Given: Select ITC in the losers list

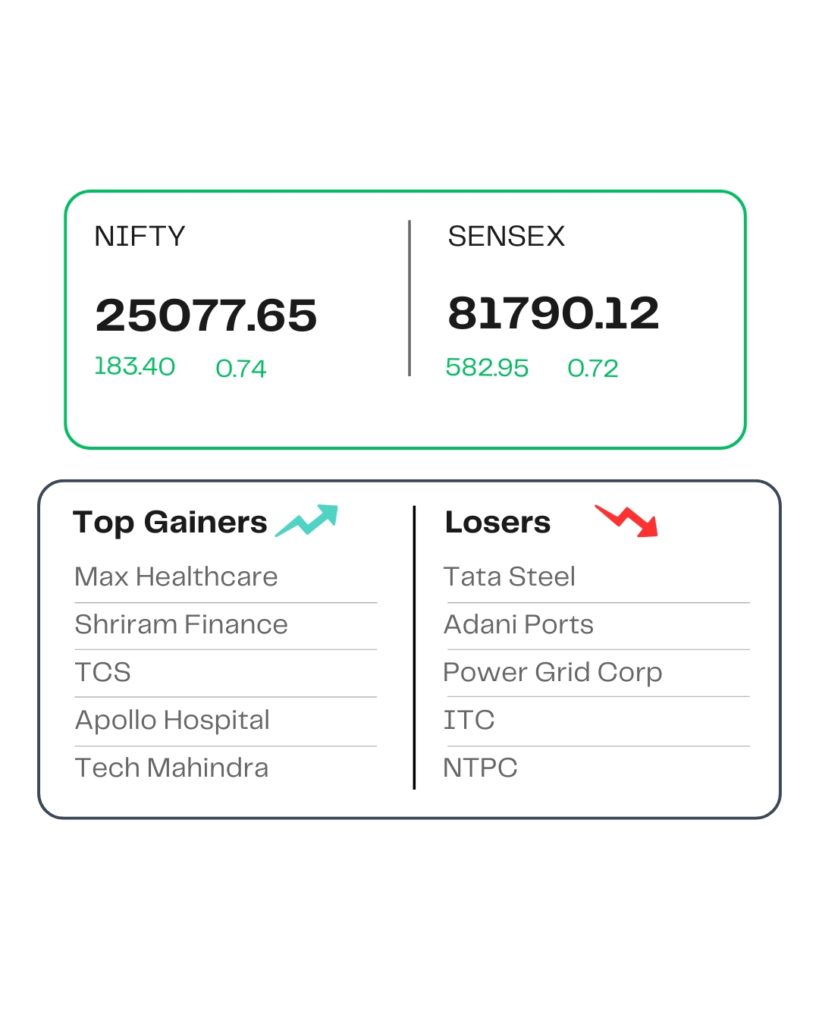Looking at the screenshot, I should click(x=469, y=720).
